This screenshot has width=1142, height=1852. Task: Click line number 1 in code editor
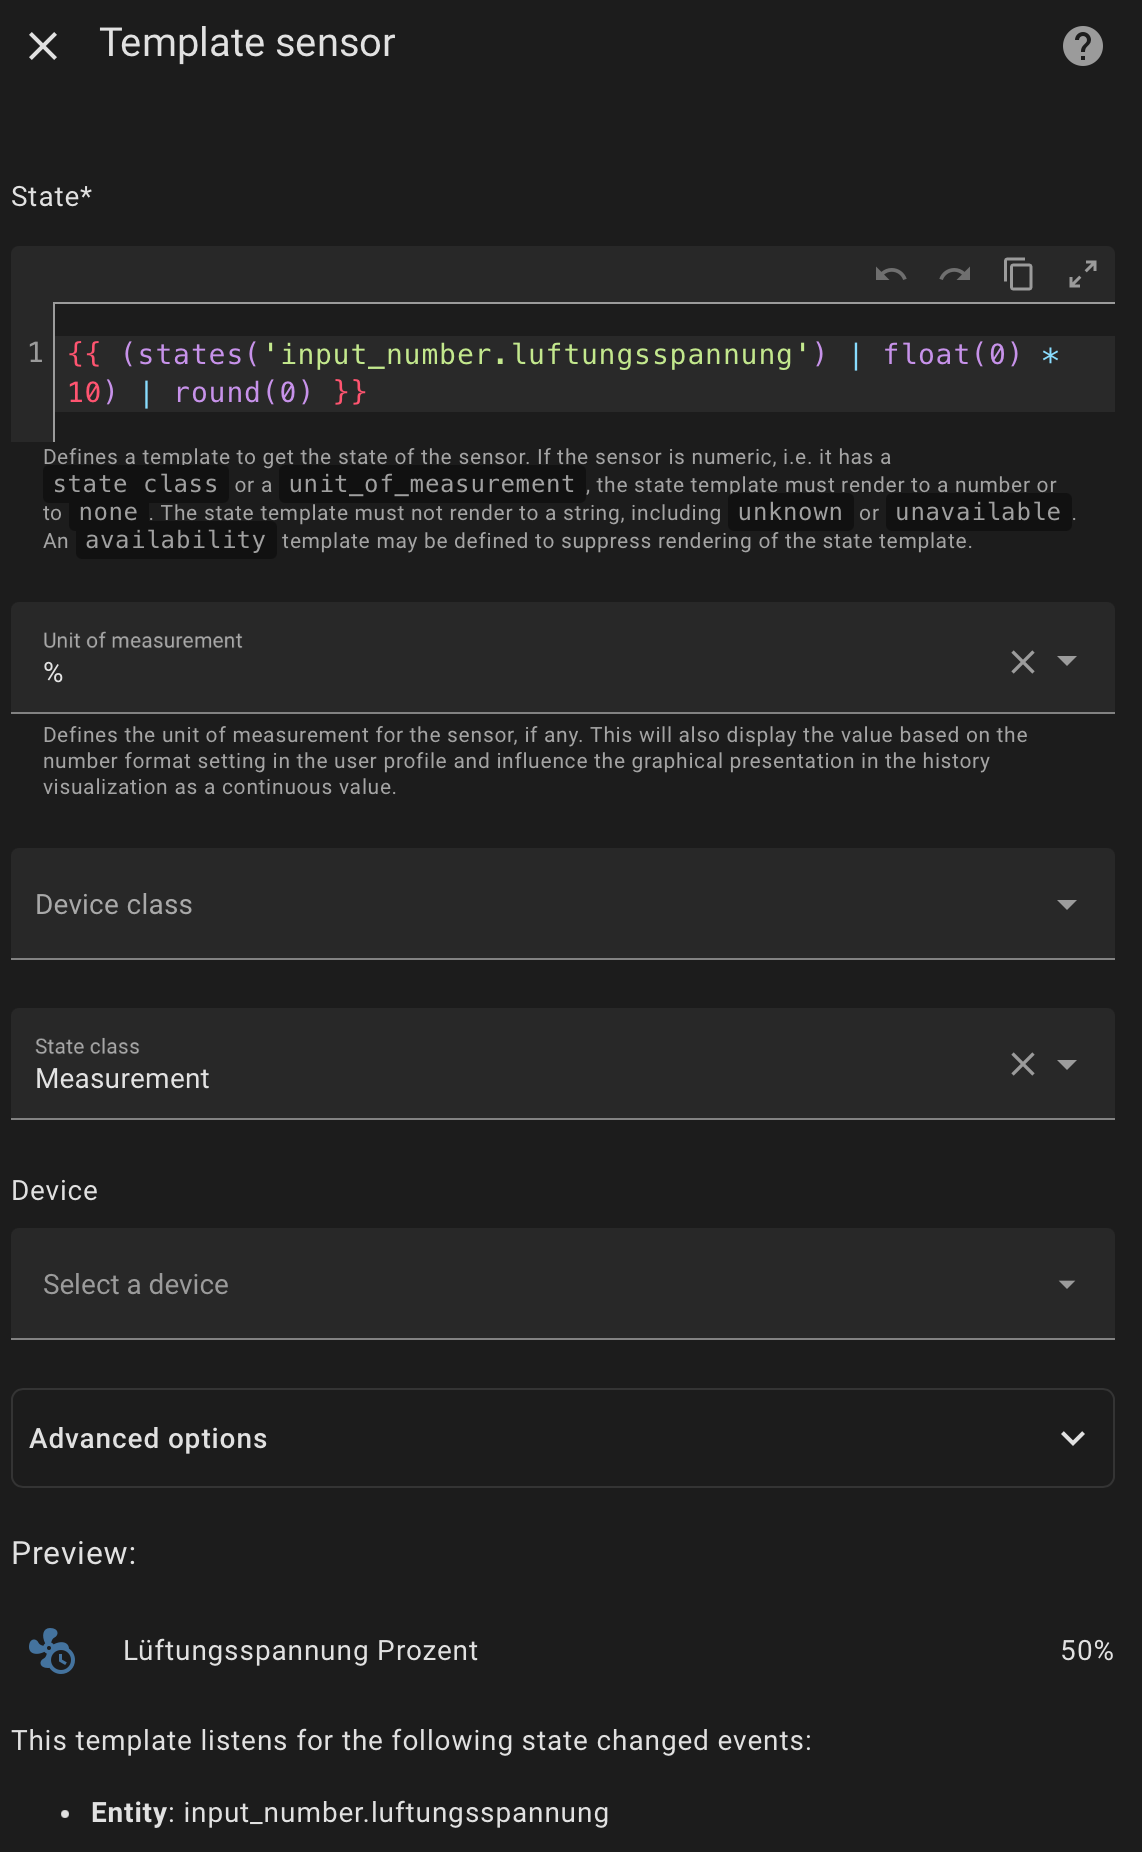point(35,352)
